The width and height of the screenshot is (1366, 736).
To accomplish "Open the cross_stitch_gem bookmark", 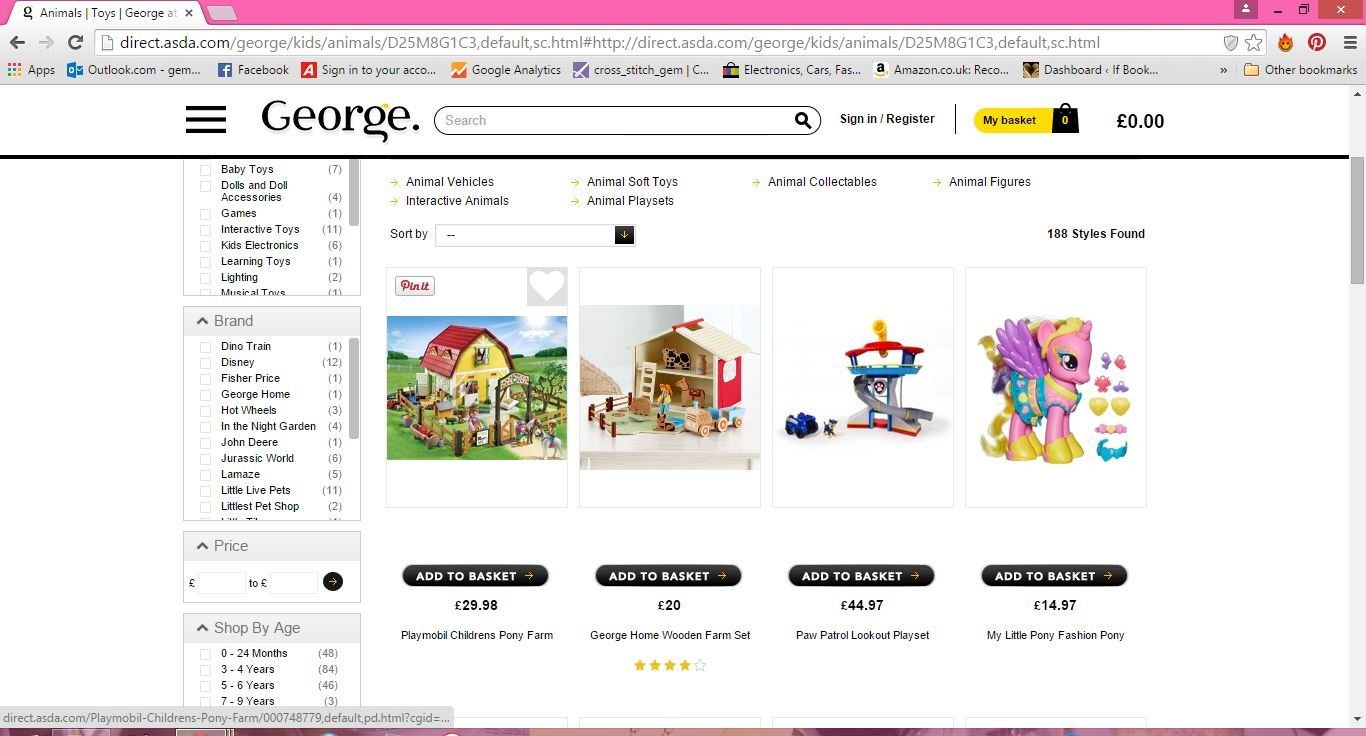I will [641, 70].
